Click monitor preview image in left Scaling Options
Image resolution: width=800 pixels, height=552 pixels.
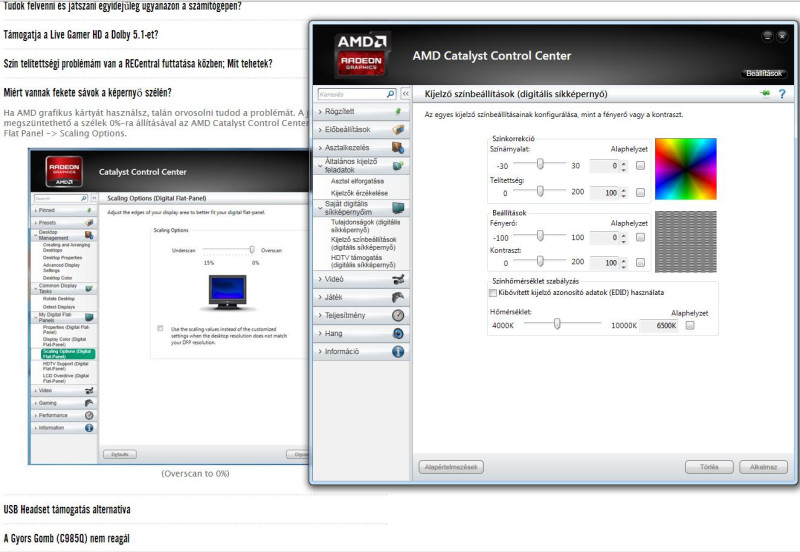[x=228, y=292]
